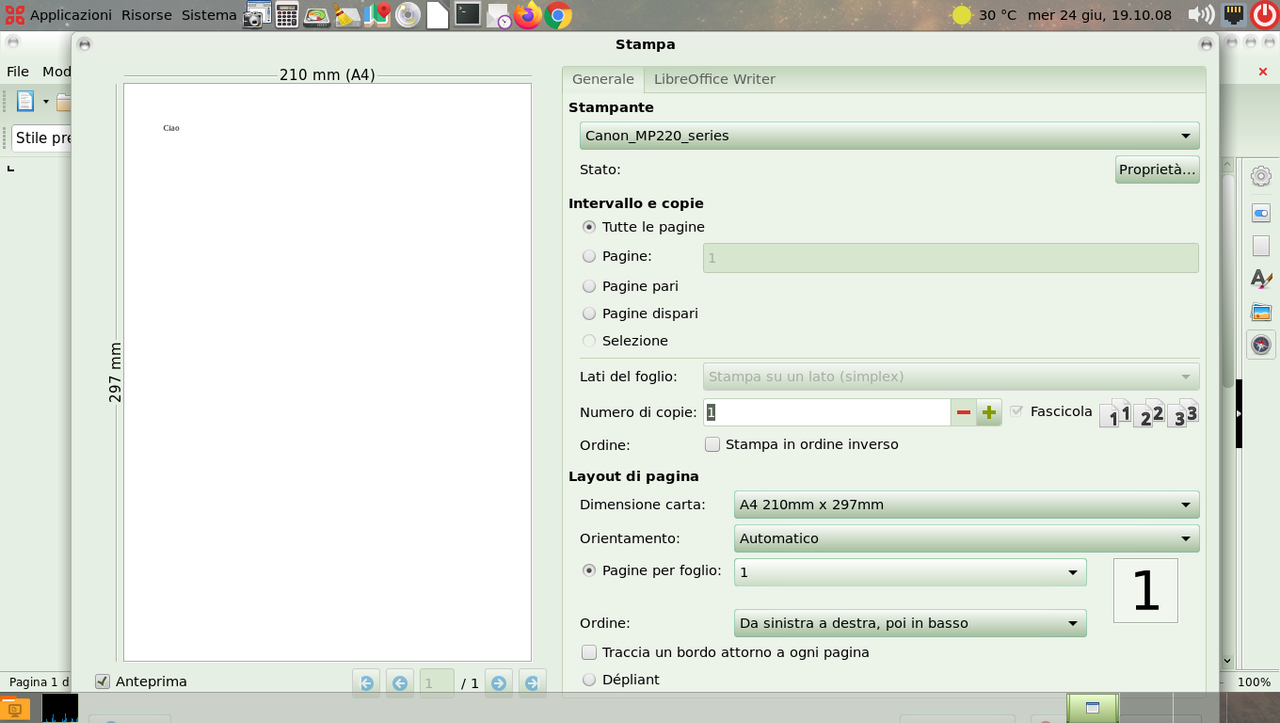Click the collate pages illustration

point(1148,412)
